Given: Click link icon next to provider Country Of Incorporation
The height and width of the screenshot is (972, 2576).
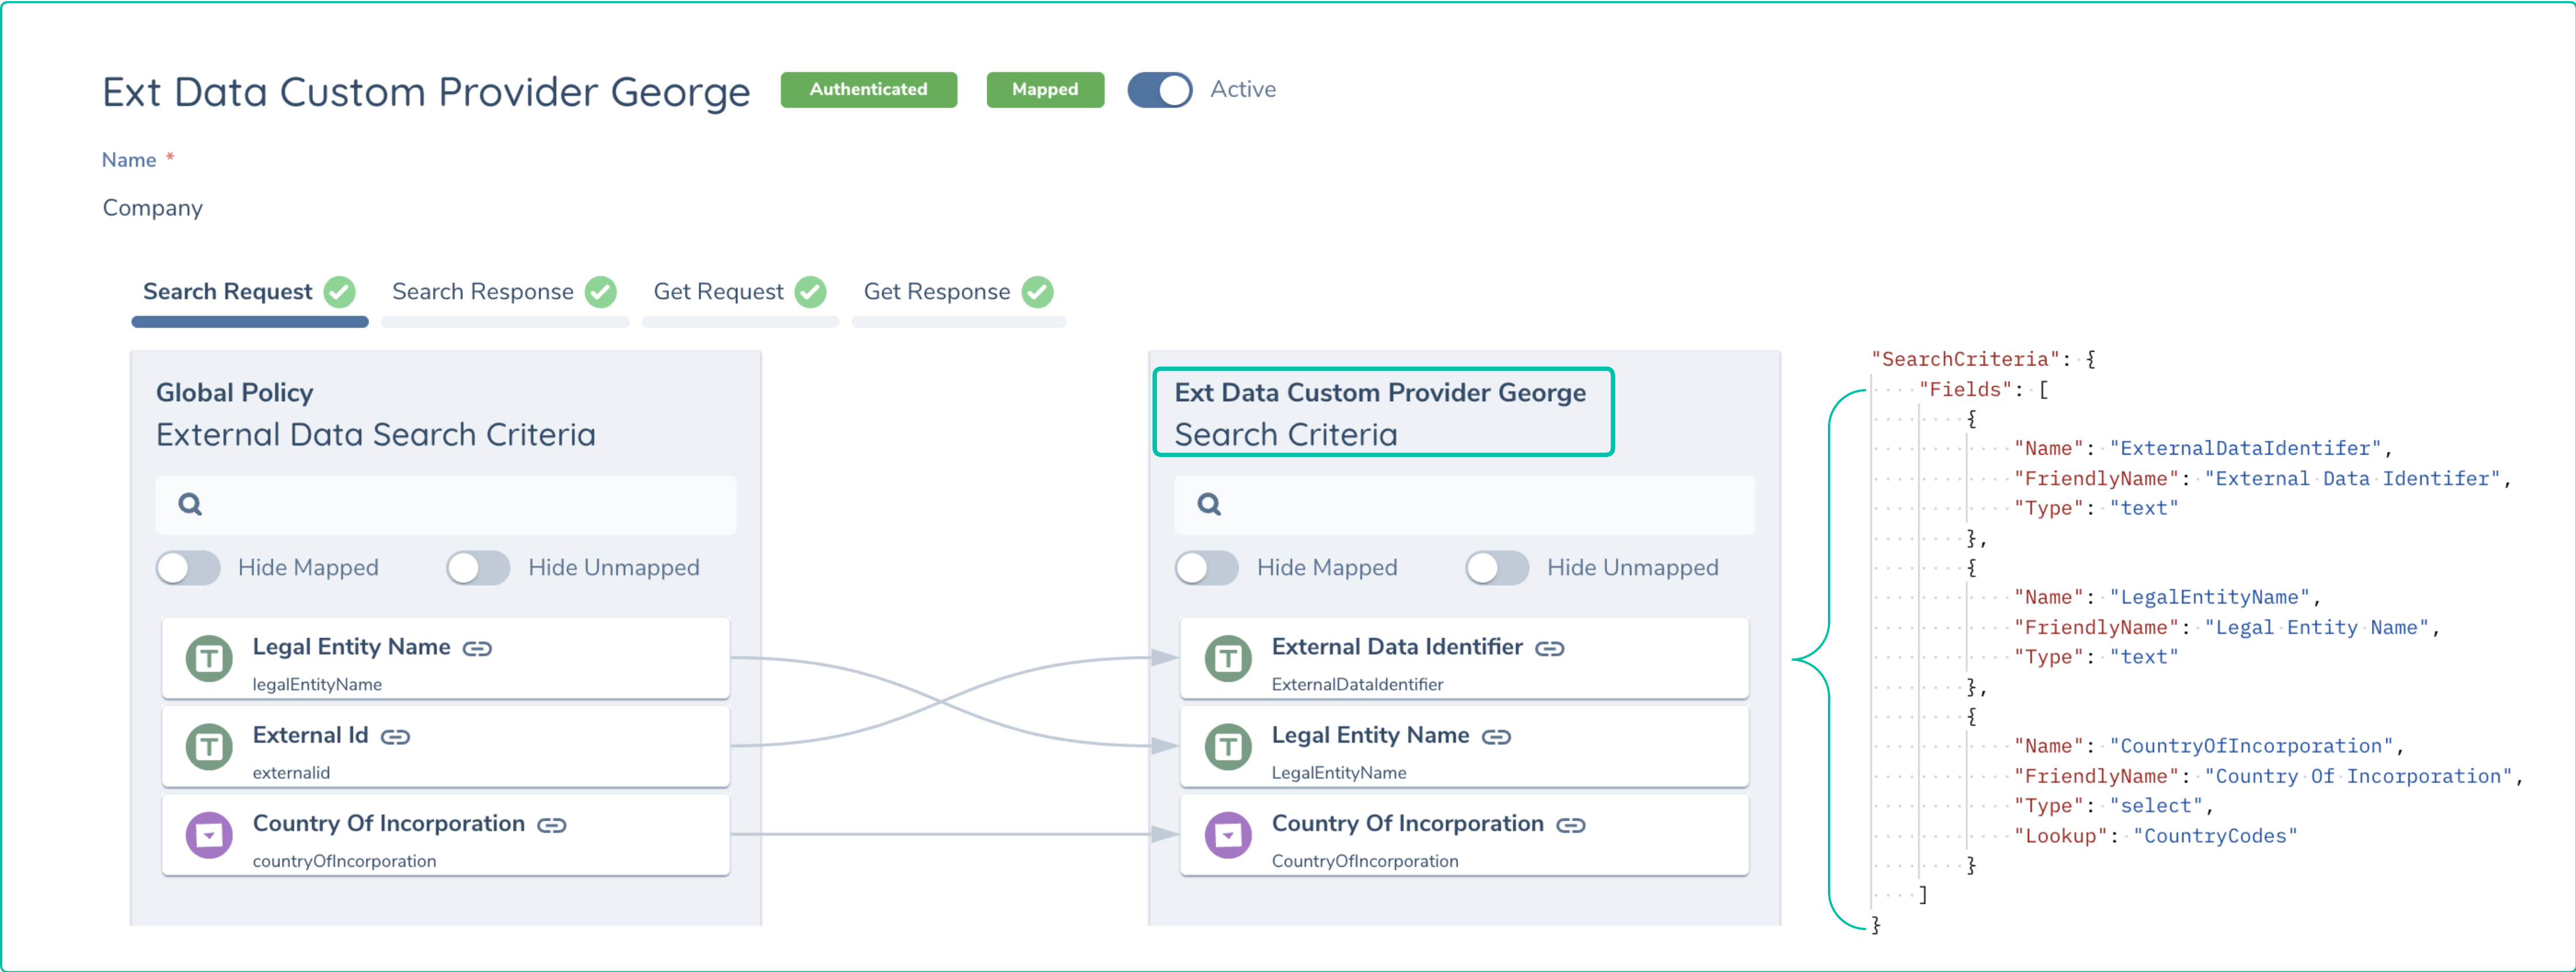Looking at the screenshot, I should click(1570, 825).
